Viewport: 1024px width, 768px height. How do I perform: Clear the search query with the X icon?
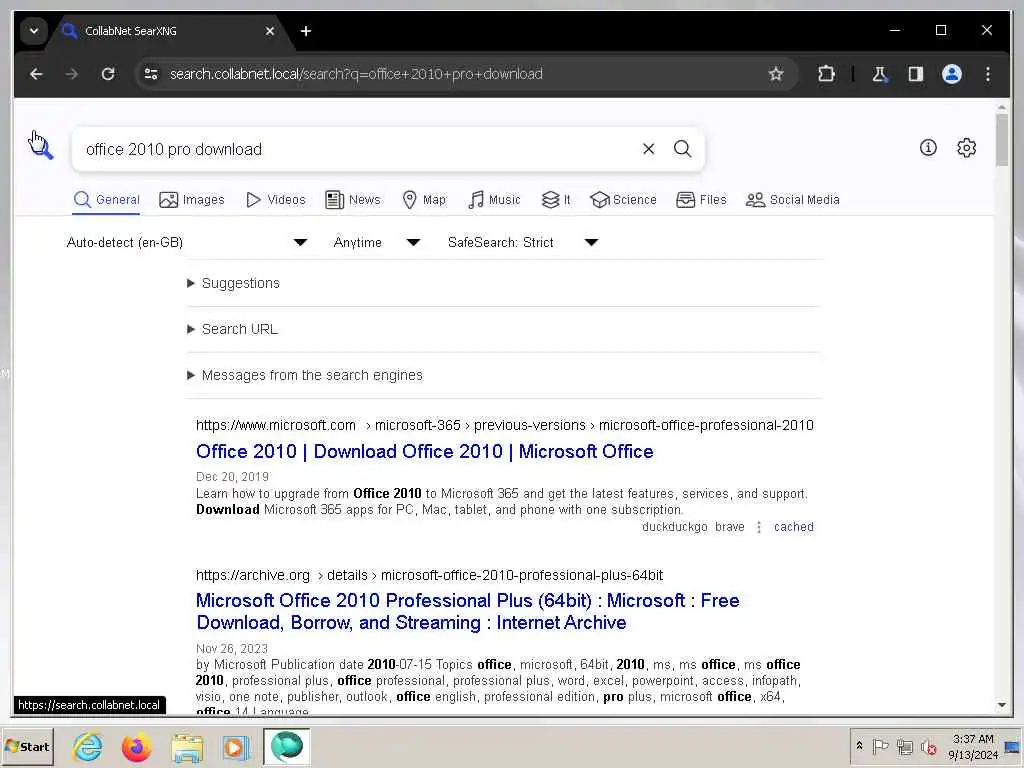click(x=648, y=149)
